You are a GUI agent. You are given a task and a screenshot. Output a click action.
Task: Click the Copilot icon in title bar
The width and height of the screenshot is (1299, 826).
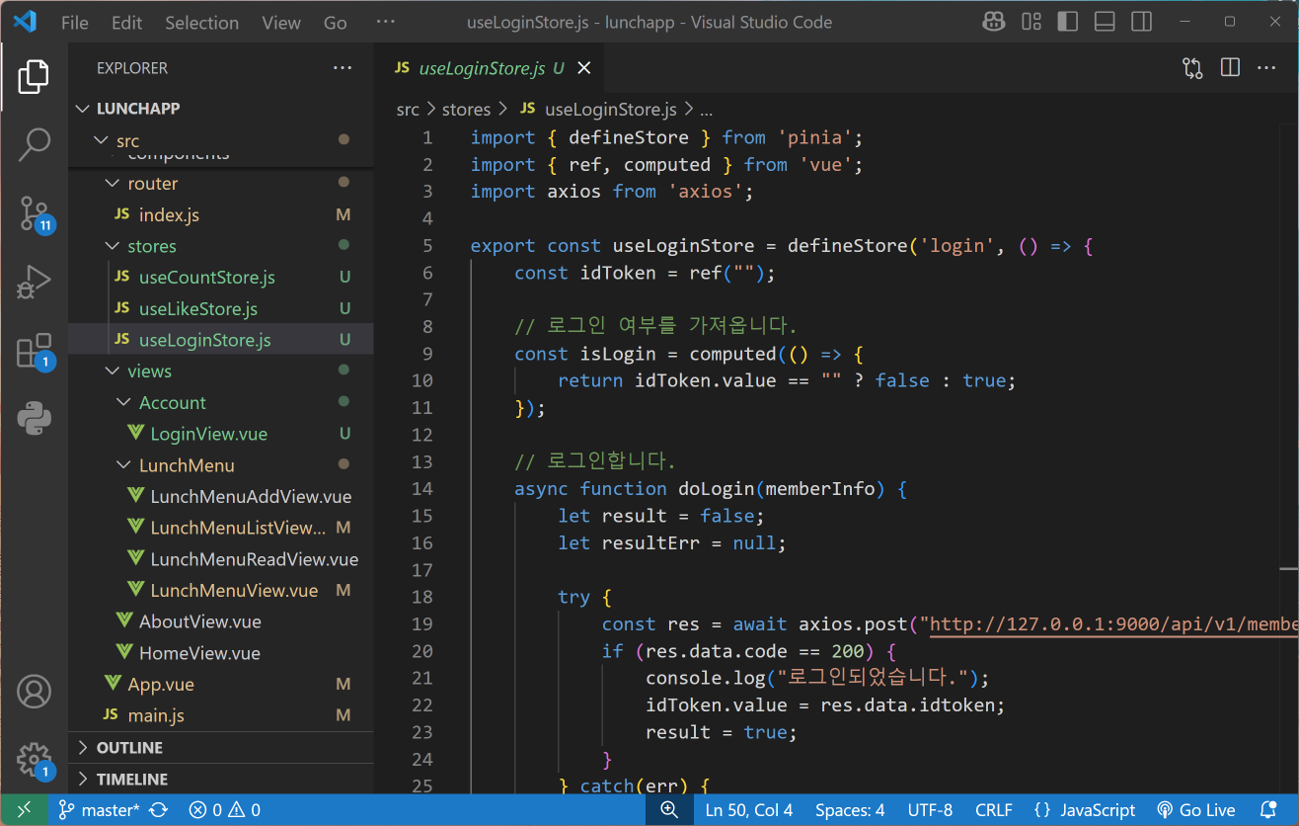pyautogui.click(x=993, y=22)
